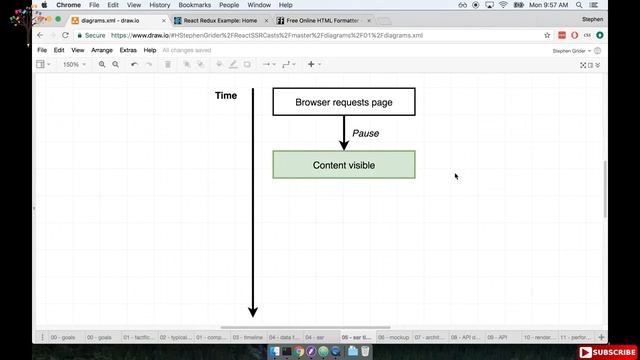Select the Time label text
This screenshot has width=640, height=360.
[226, 96]
